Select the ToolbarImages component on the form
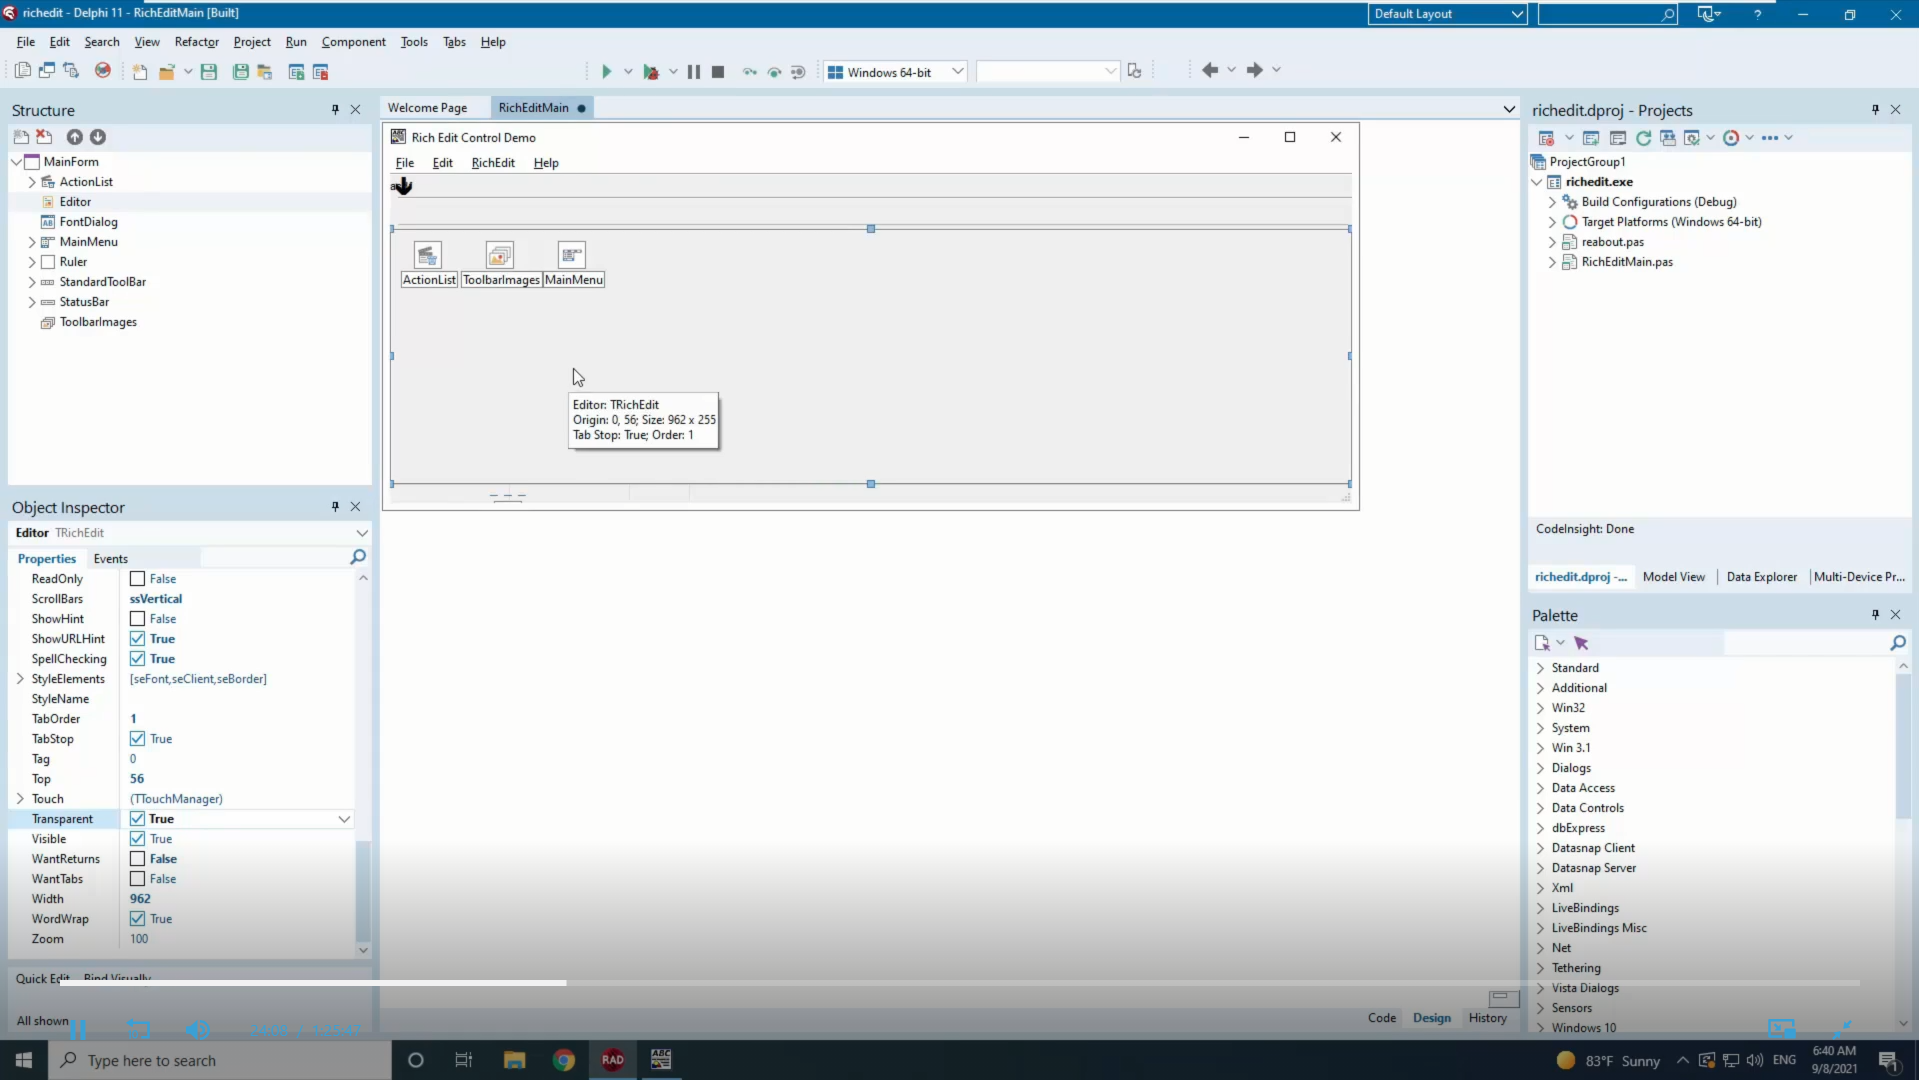The image size is (1919, 1080). click(x=500, y=255)
